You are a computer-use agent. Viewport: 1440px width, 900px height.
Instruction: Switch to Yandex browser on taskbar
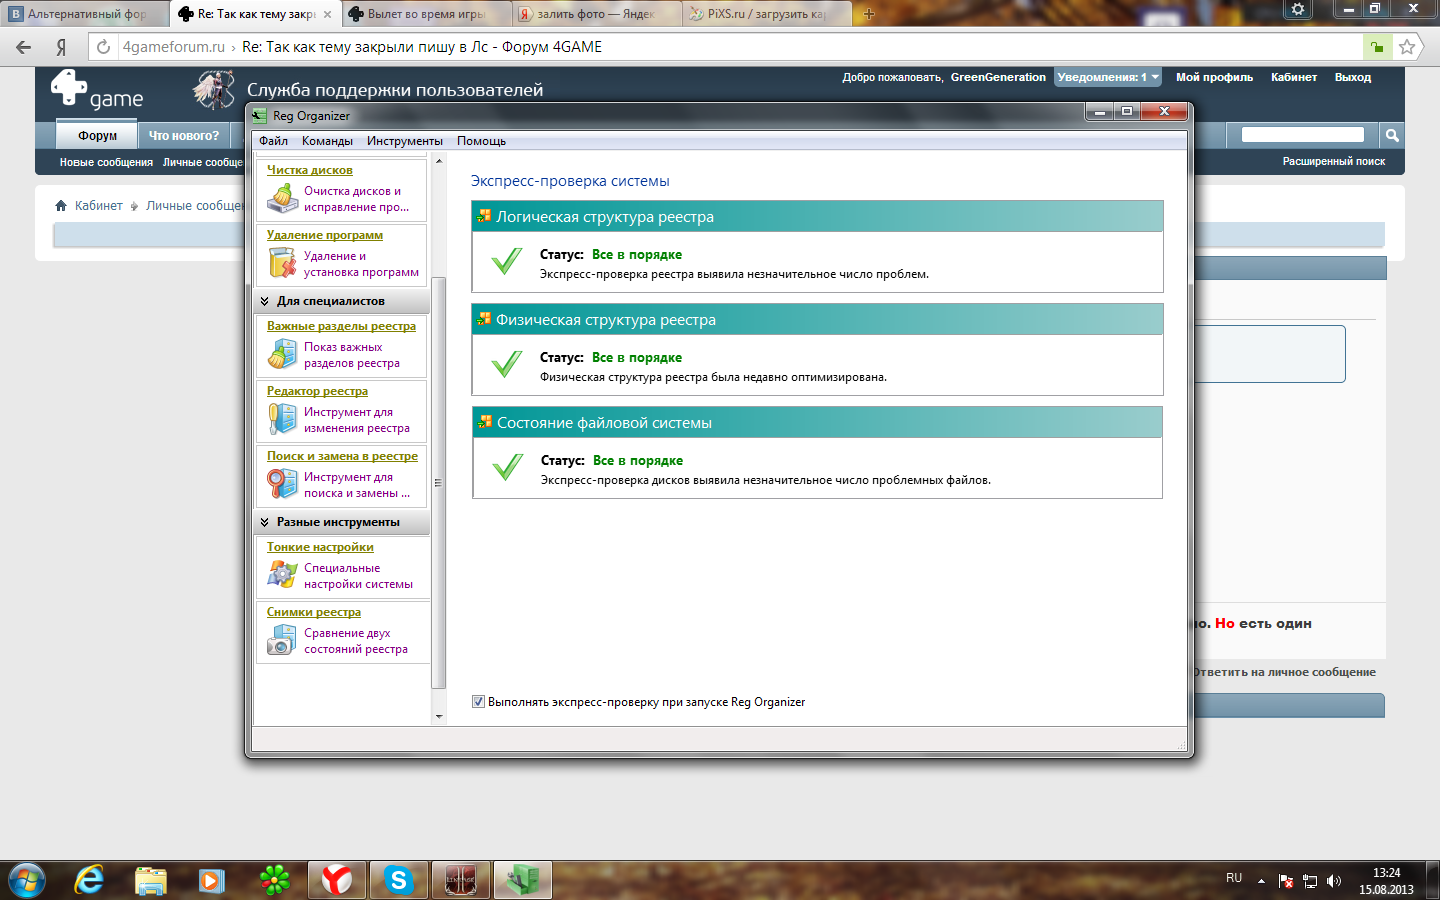tap(336, 880)
